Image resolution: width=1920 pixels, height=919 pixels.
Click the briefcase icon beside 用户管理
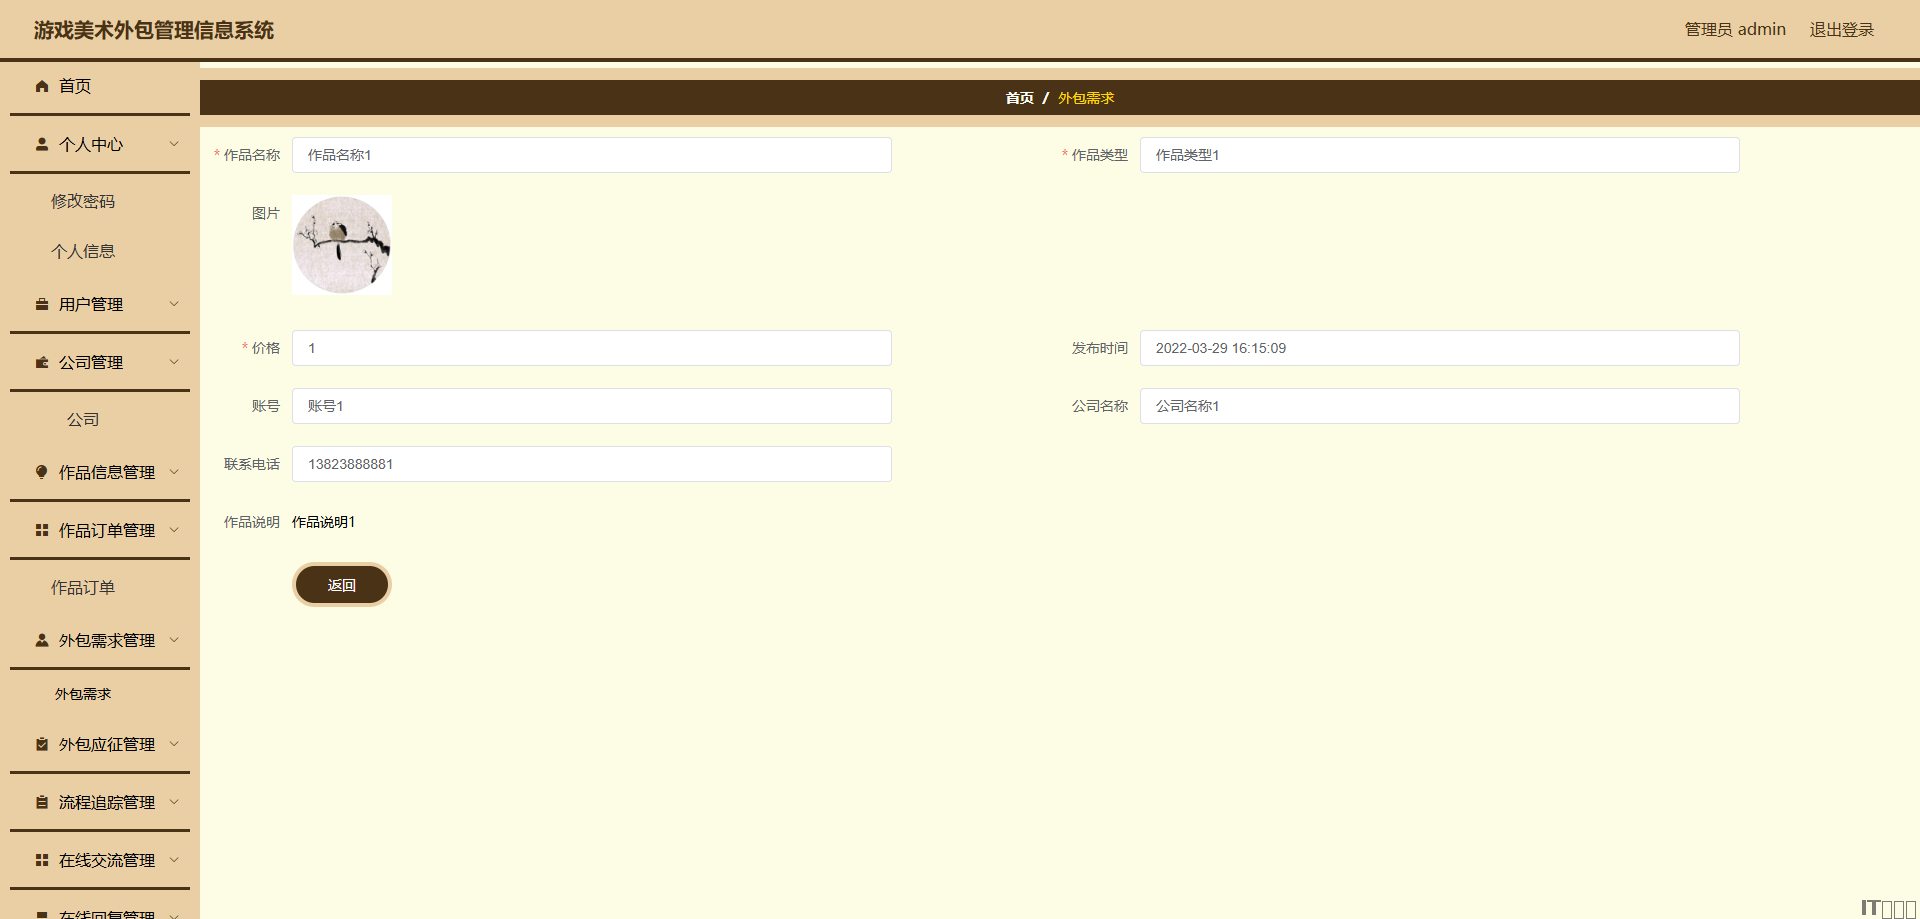(x=42, y=304)
